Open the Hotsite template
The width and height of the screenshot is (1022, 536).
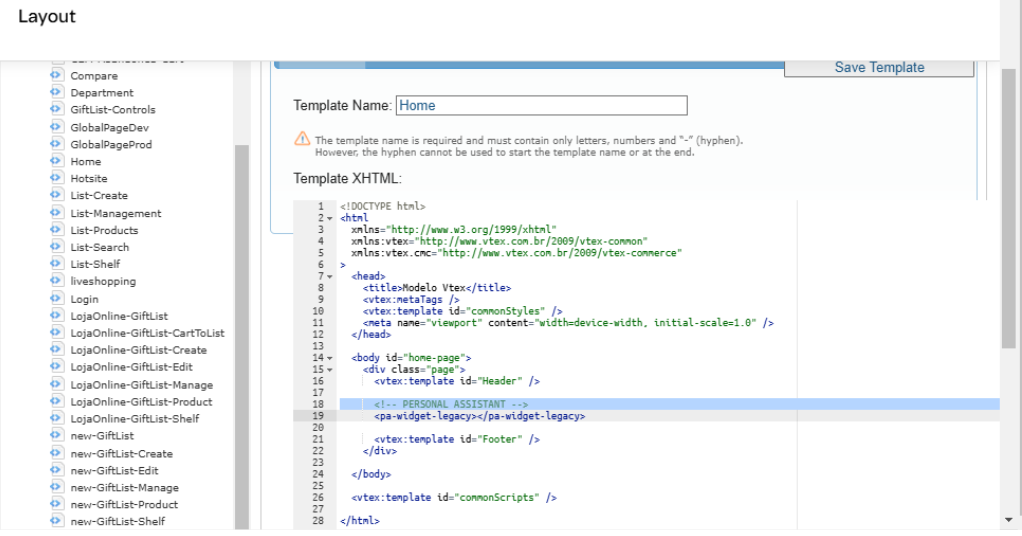[89, 178]
